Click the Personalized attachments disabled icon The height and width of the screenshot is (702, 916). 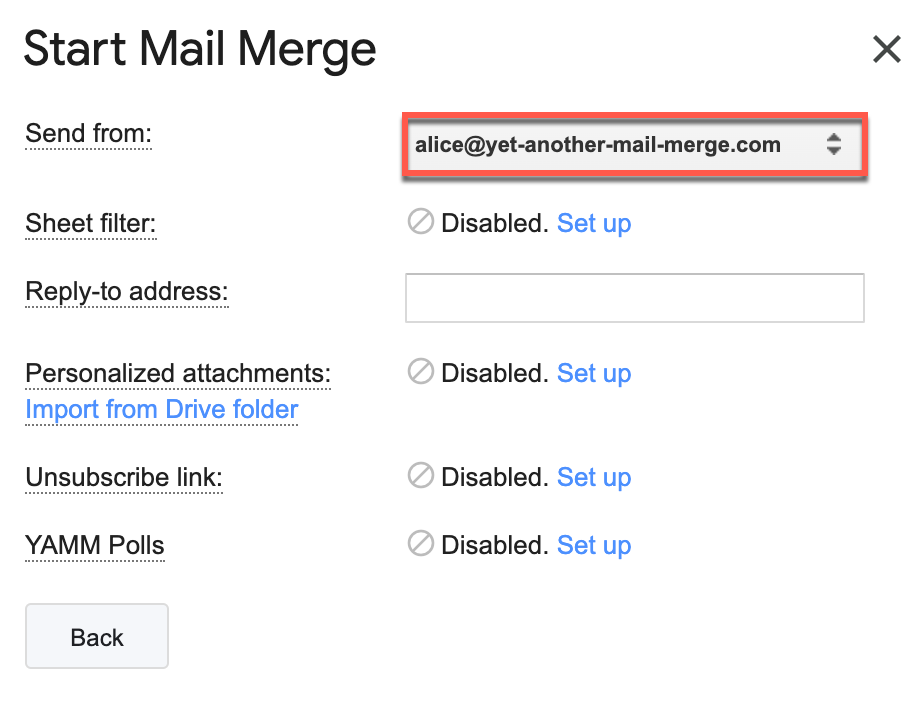click(420, 372)
